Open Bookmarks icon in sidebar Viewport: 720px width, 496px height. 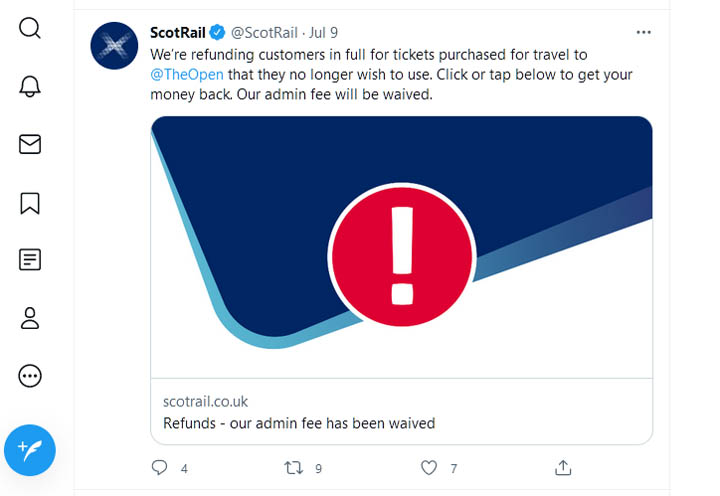pos(30,203)
